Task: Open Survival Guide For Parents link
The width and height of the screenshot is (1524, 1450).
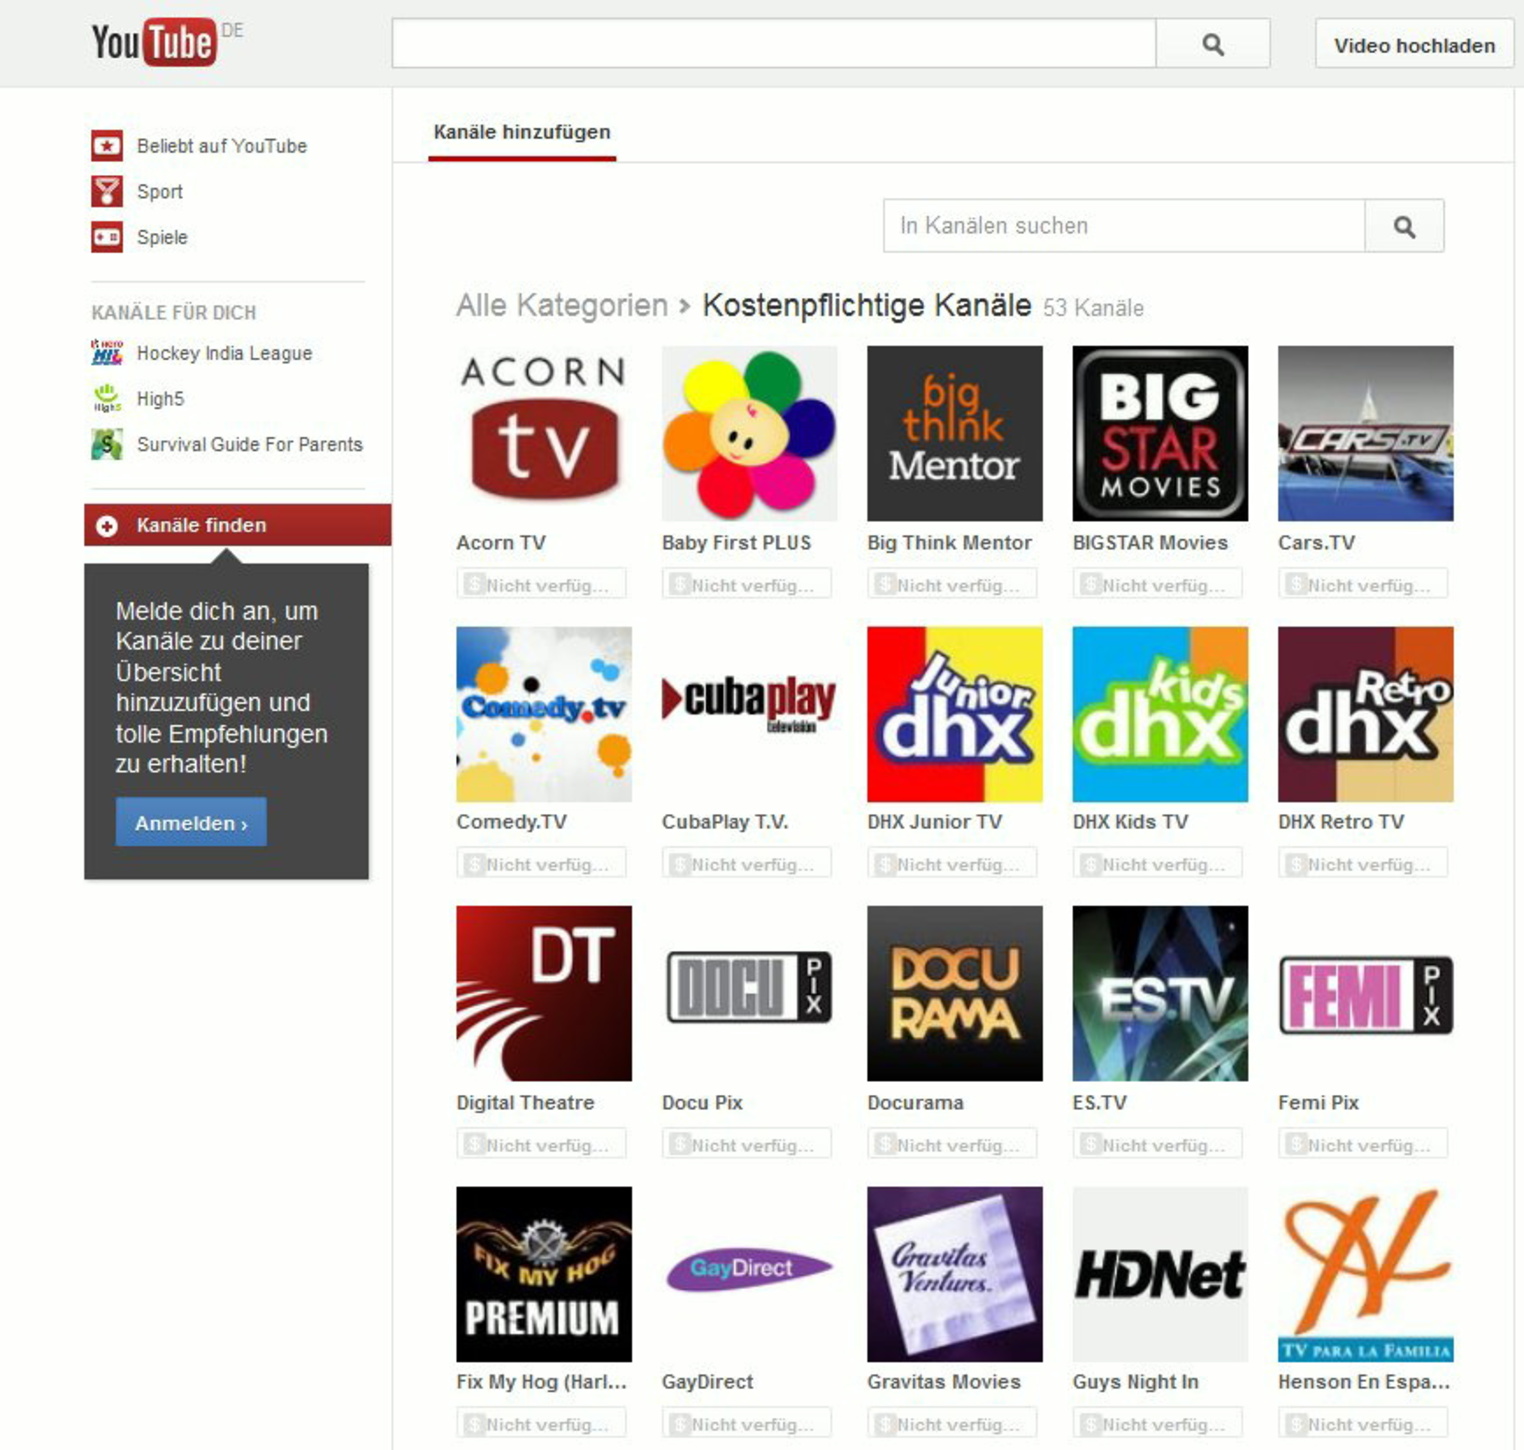Action: tap(250, 444)
